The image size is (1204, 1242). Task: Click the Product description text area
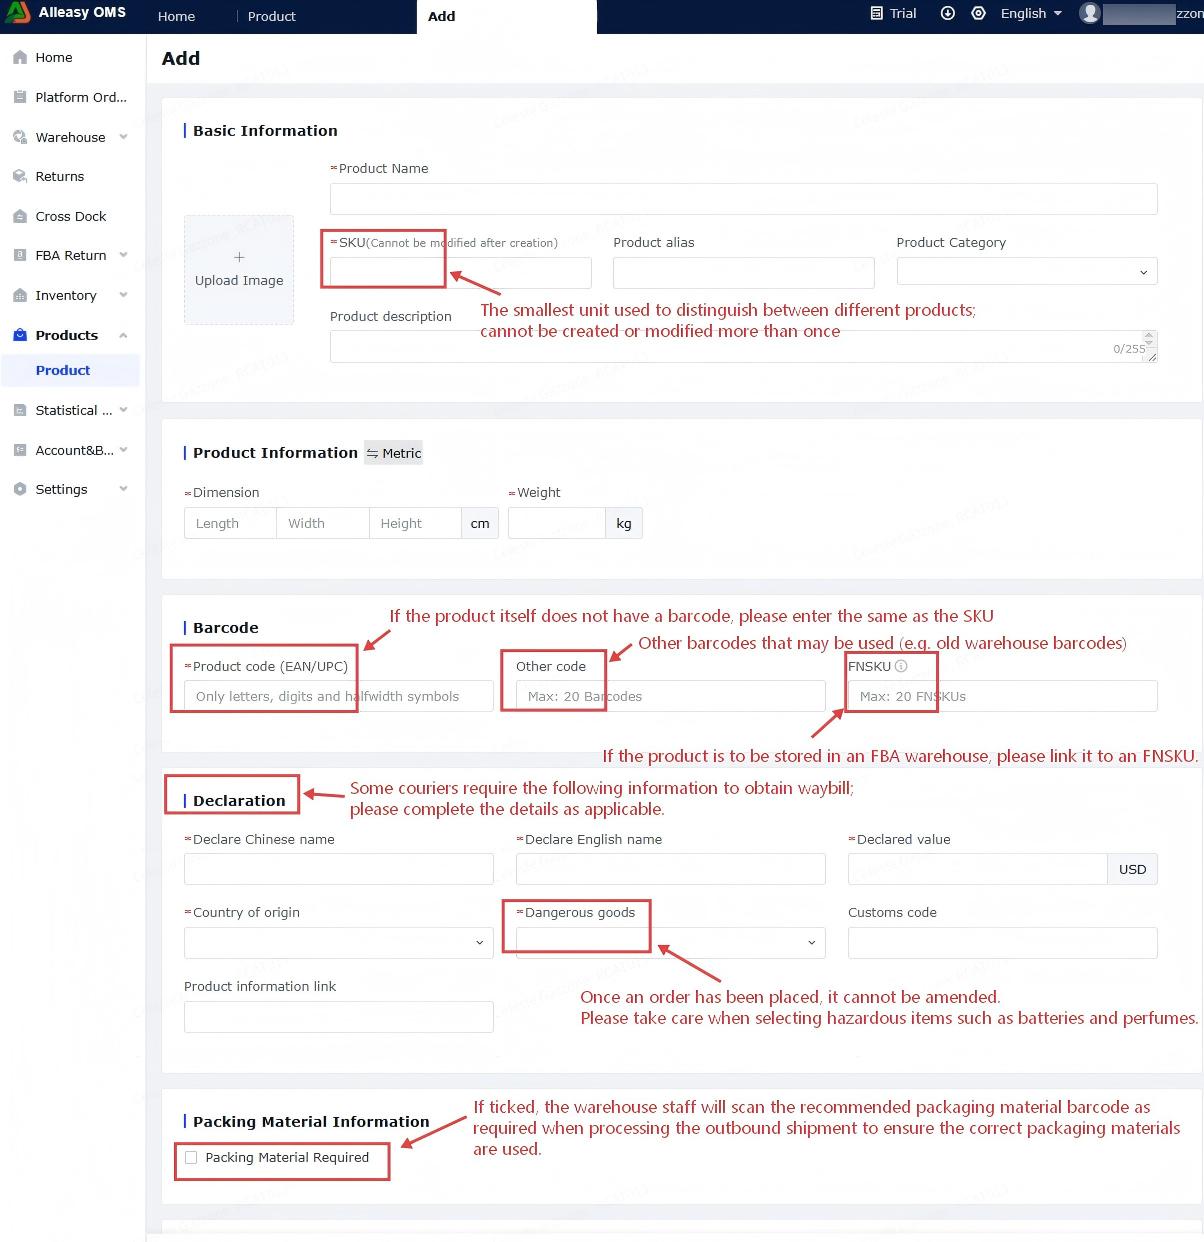click(x=744, y=346)
